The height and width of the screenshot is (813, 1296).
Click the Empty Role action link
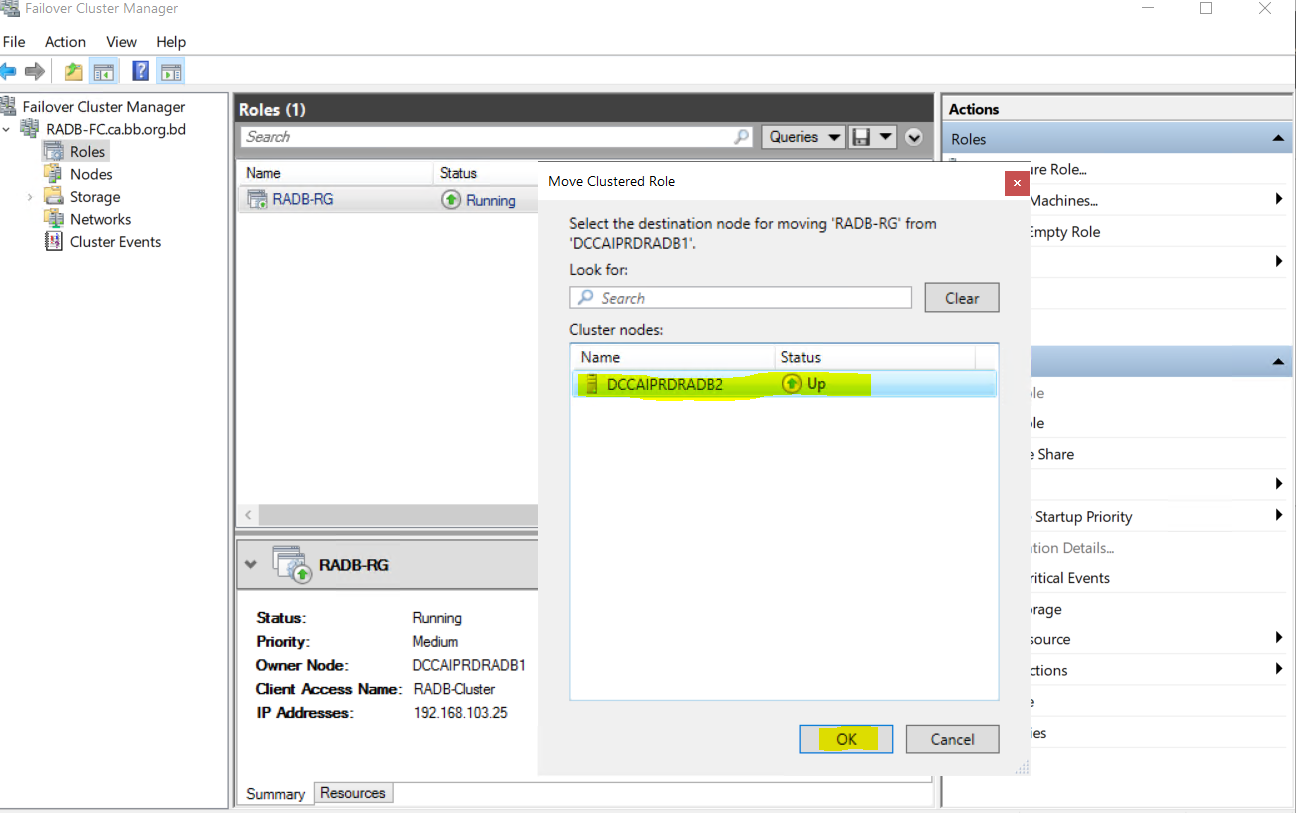pyautogui.click(x=1065, y=232)
